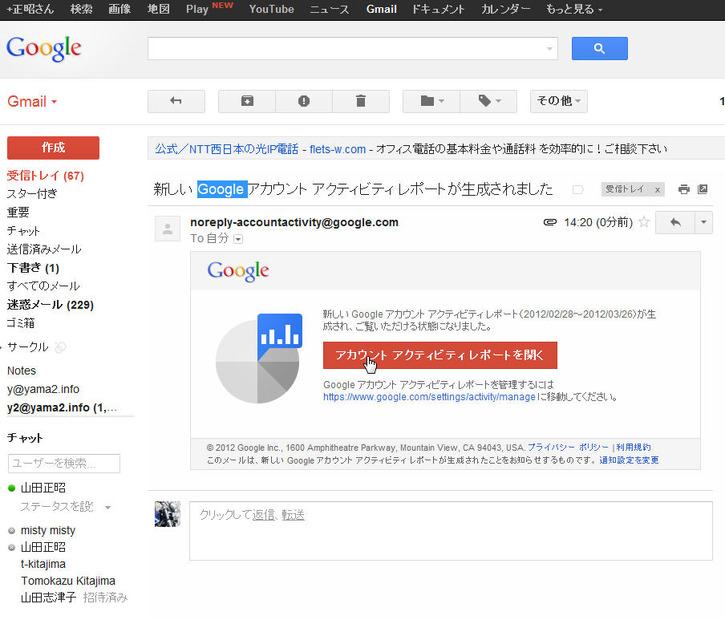Open ゴミ箱 trash folder
The height and width of the screenshot is (620, 725).
[x=21, y=323]
